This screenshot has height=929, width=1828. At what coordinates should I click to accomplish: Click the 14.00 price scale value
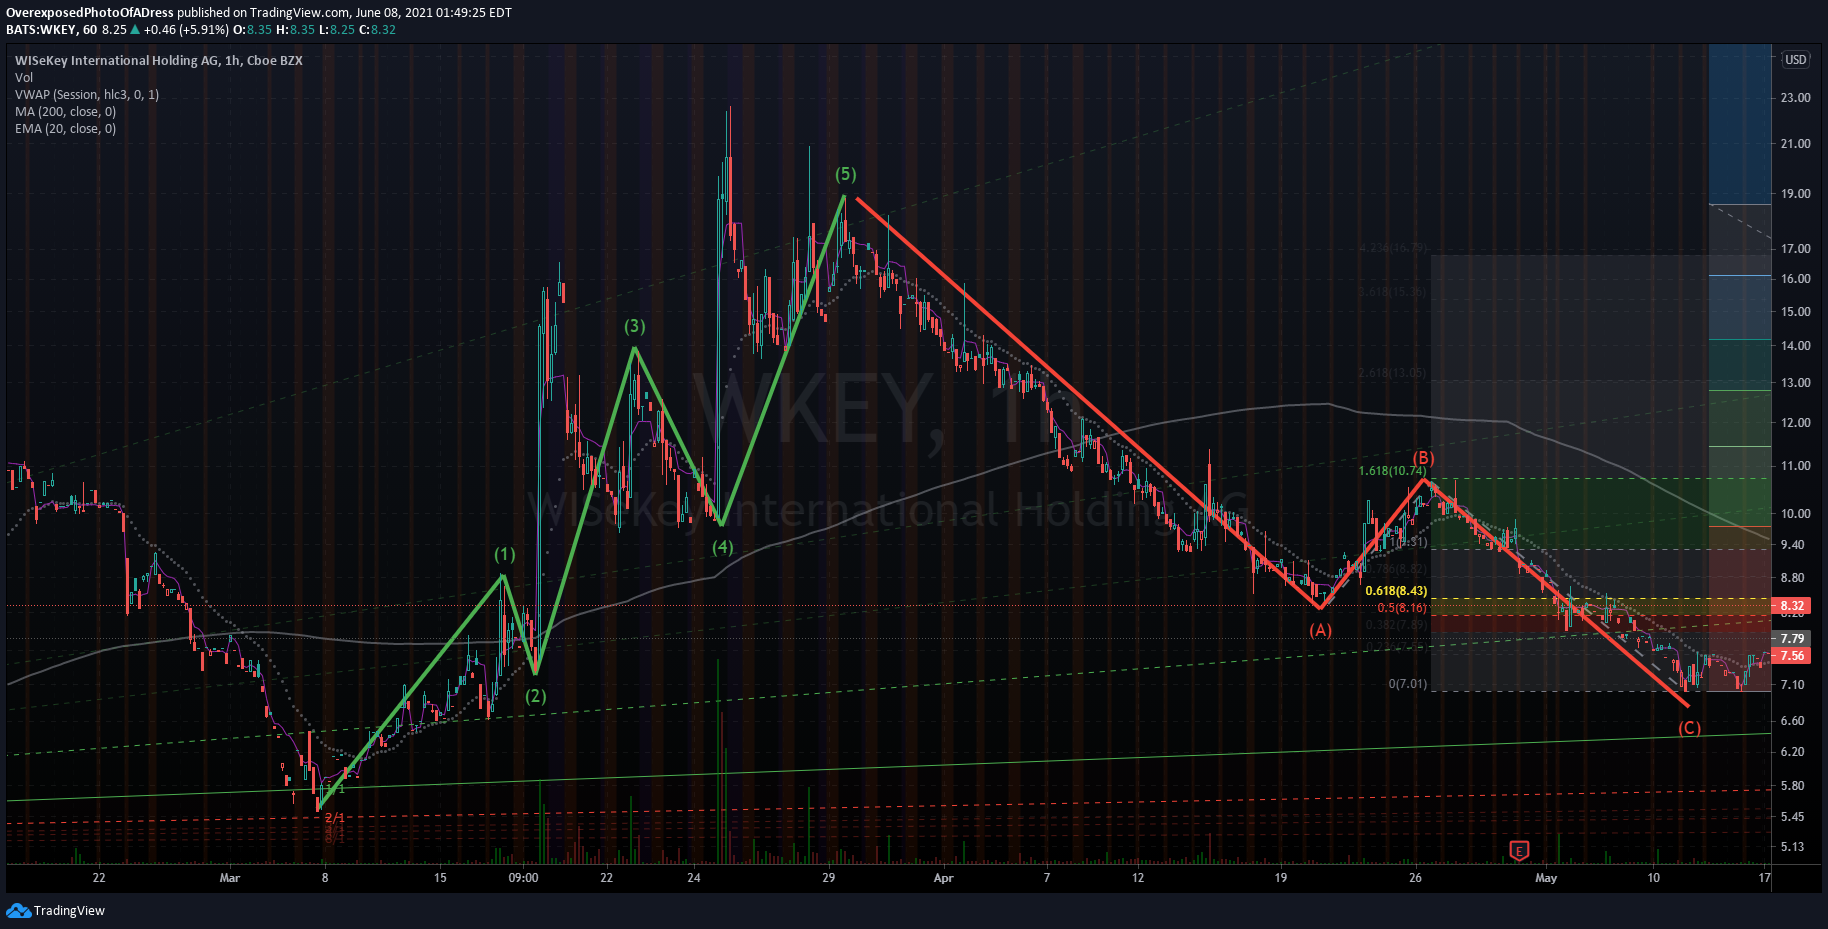1796,346
